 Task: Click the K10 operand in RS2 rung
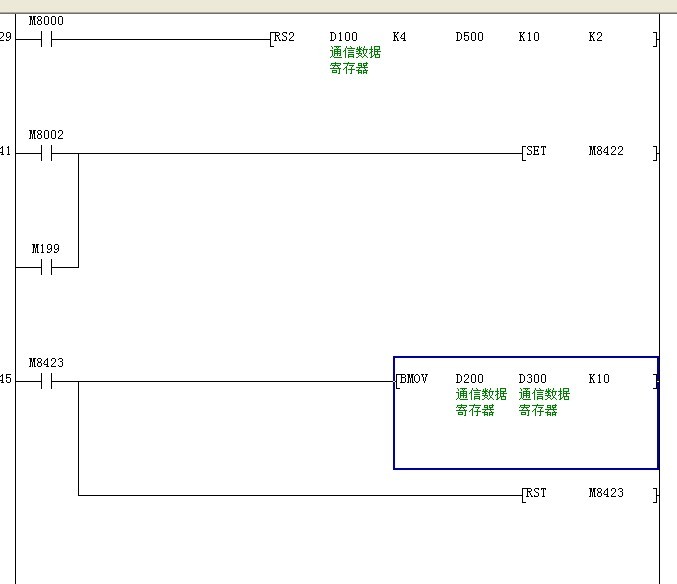(529, 37)
